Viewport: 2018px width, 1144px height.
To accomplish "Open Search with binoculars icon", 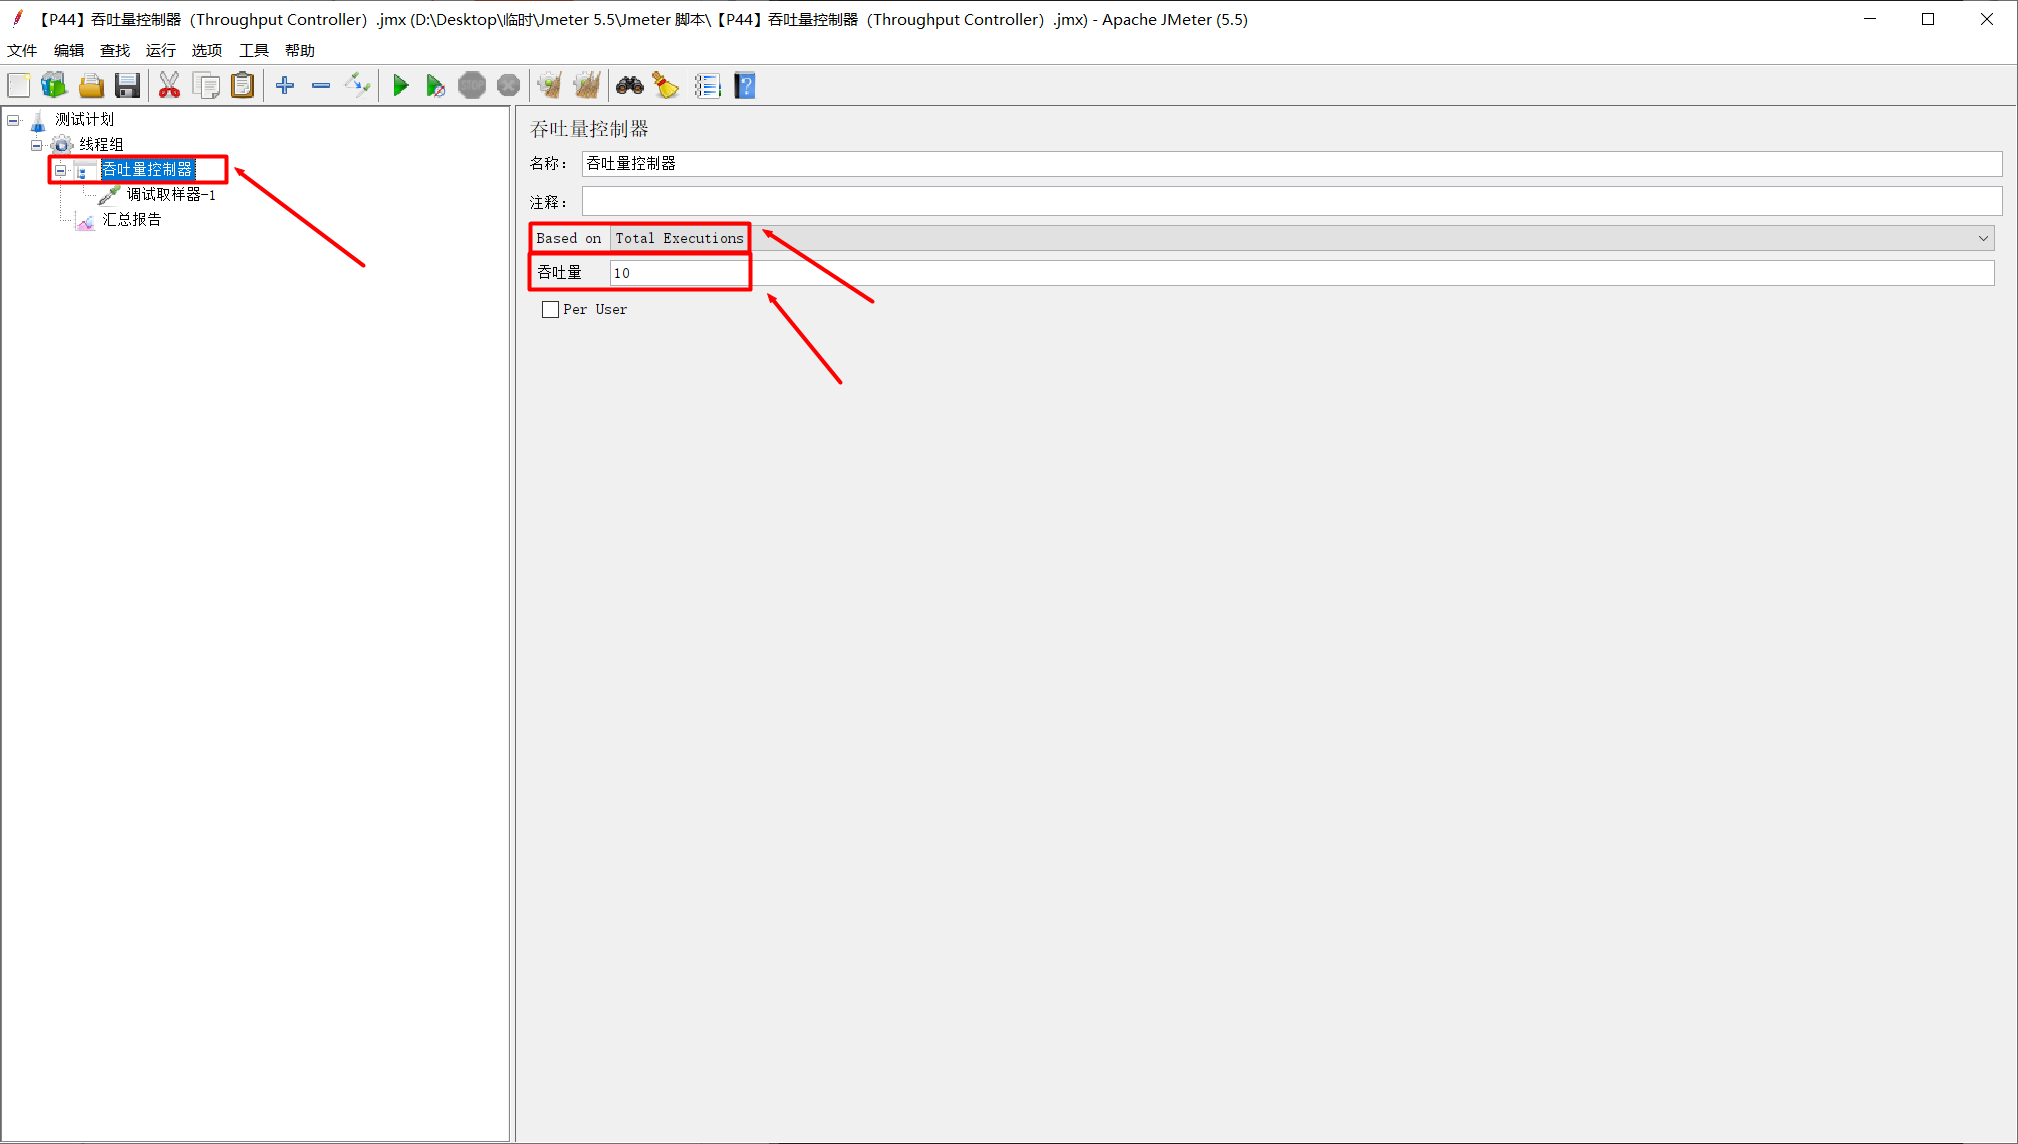I will pyautogui.click(x=629, y=86).
